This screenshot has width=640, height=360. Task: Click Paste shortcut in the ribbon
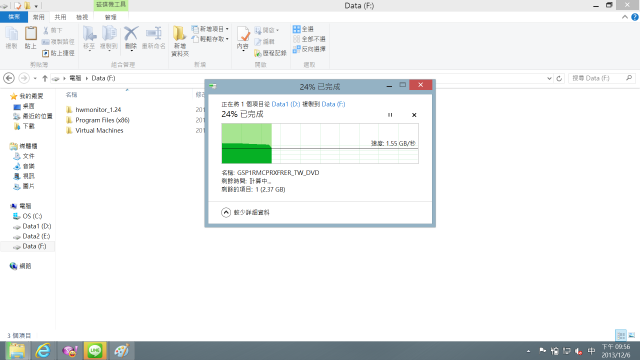(58, 53)
